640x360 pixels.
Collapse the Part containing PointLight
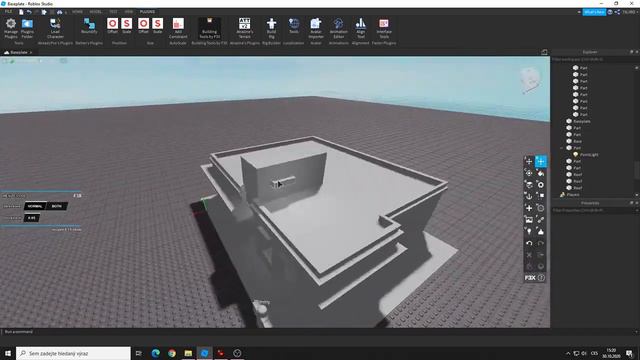[x=562, y=148]
